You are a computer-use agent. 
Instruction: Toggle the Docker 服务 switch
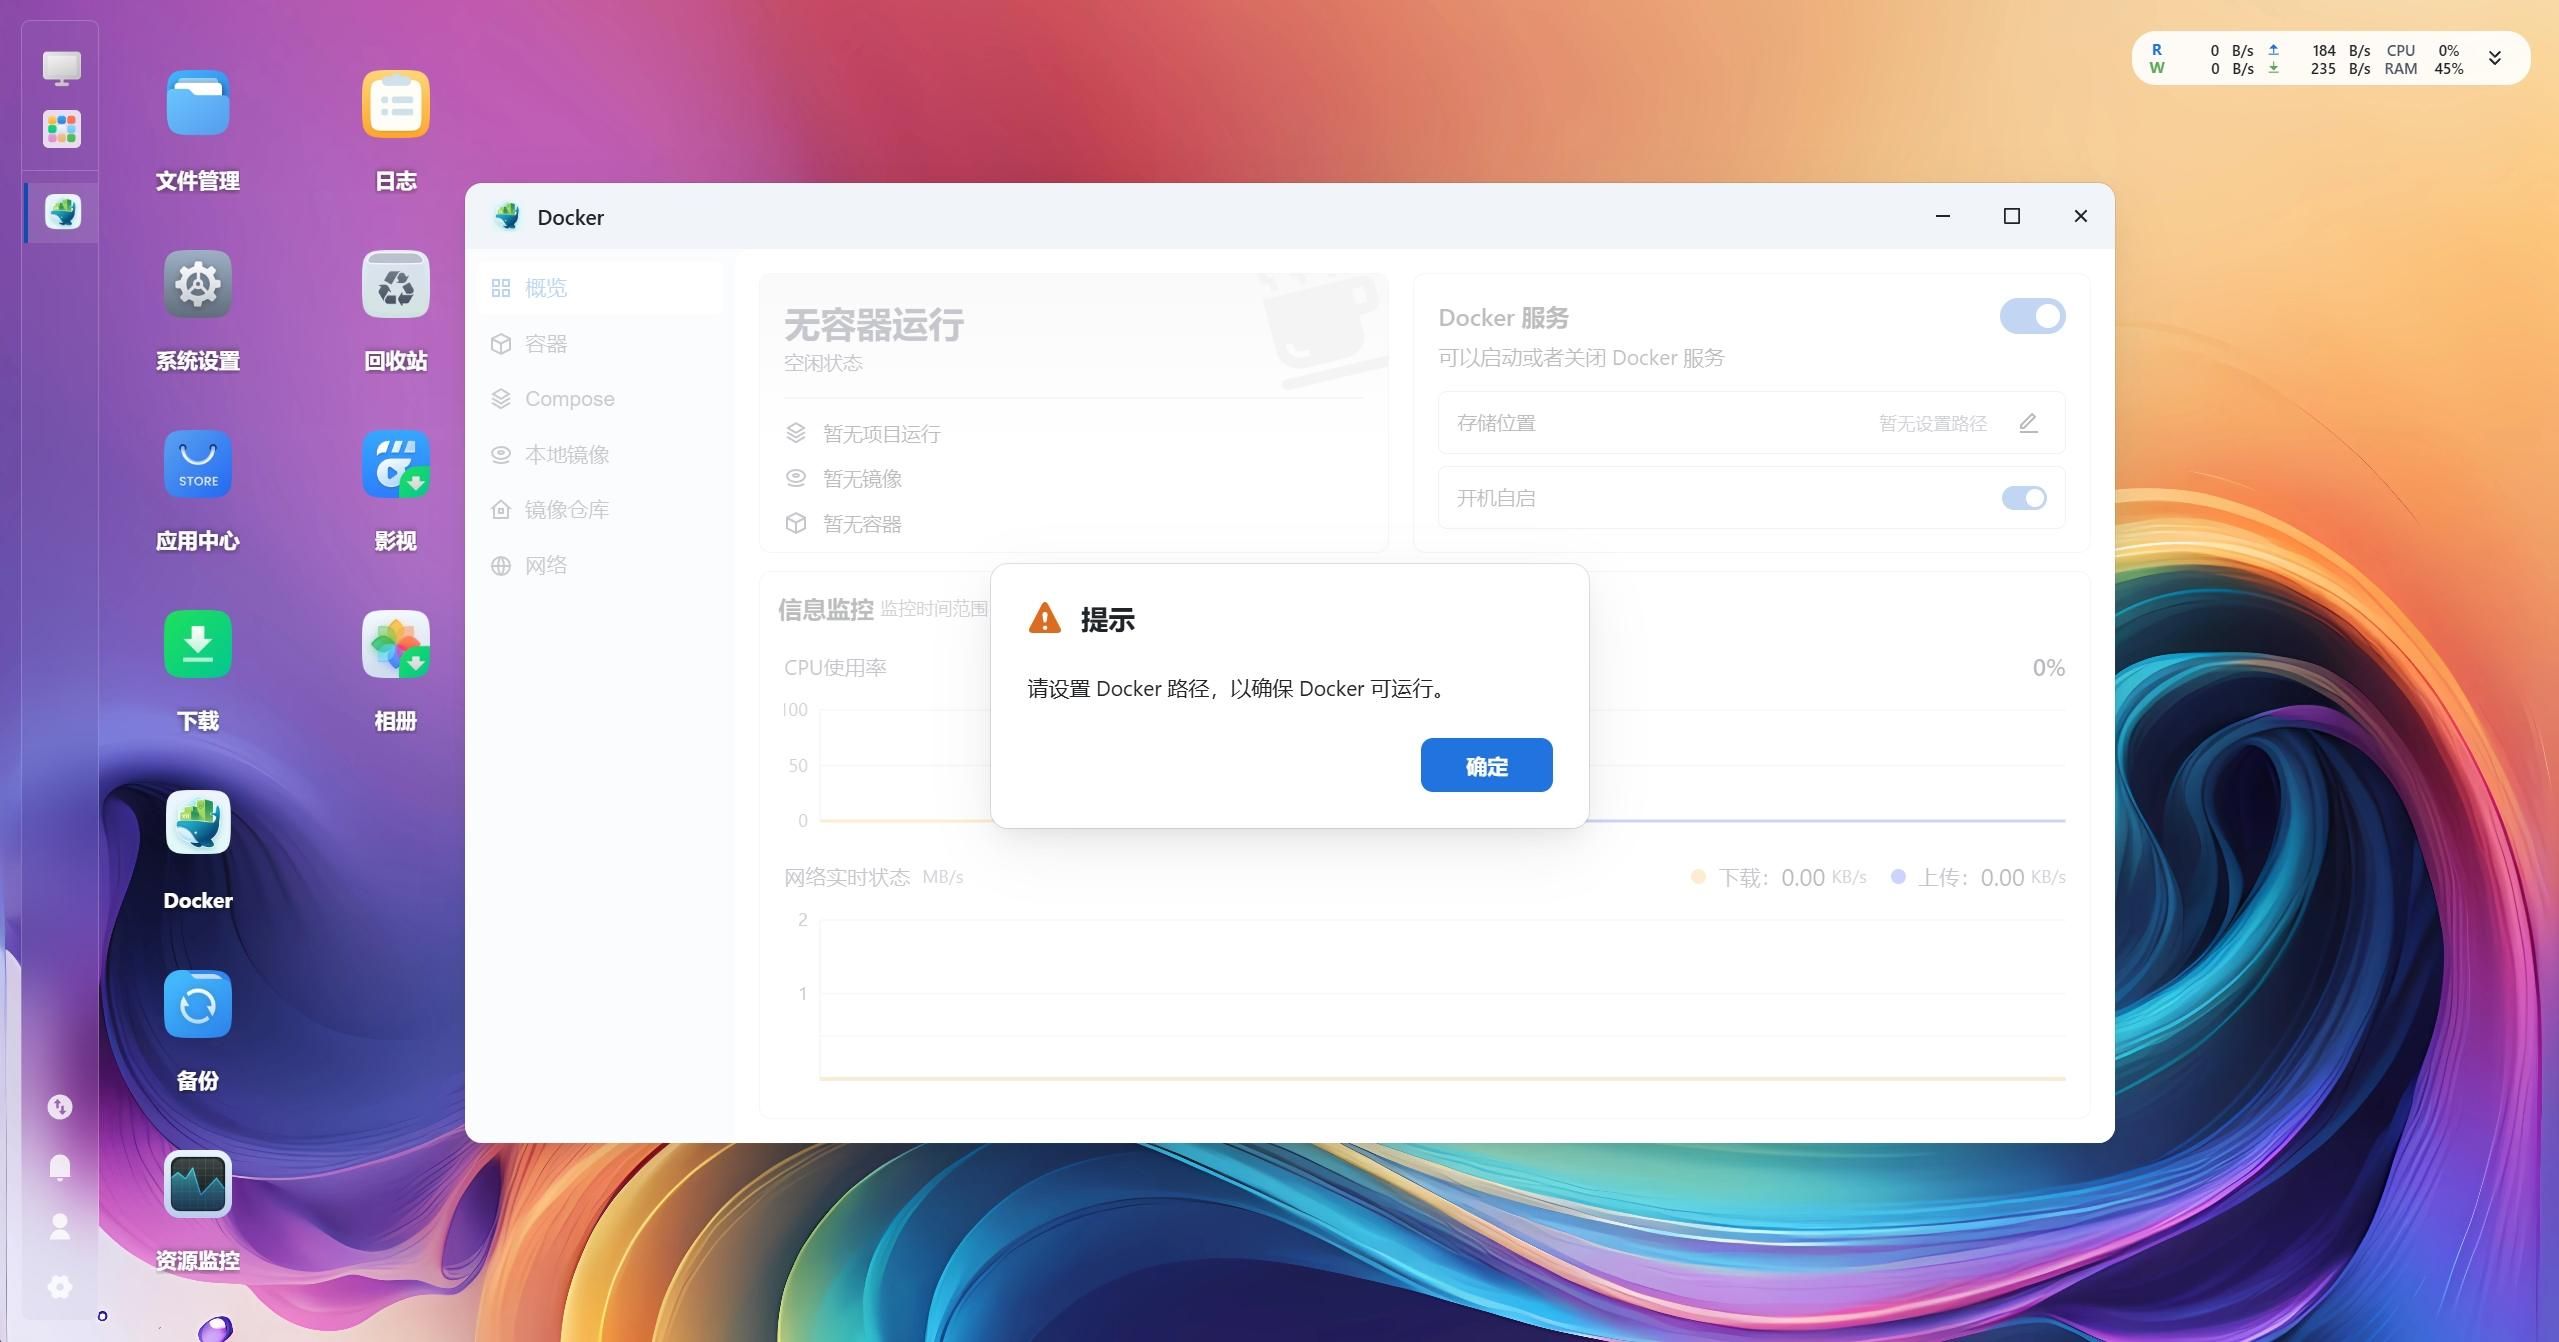tap(2032, 316)
